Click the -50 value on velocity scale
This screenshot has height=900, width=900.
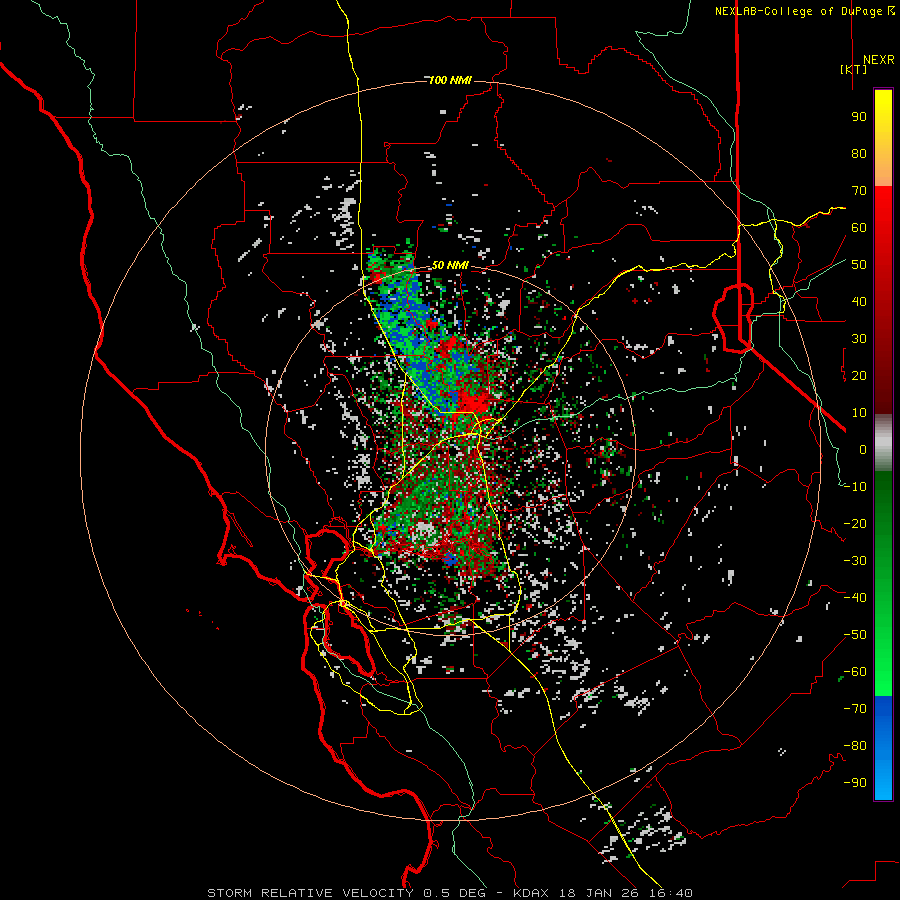click(x=855, y=635)
